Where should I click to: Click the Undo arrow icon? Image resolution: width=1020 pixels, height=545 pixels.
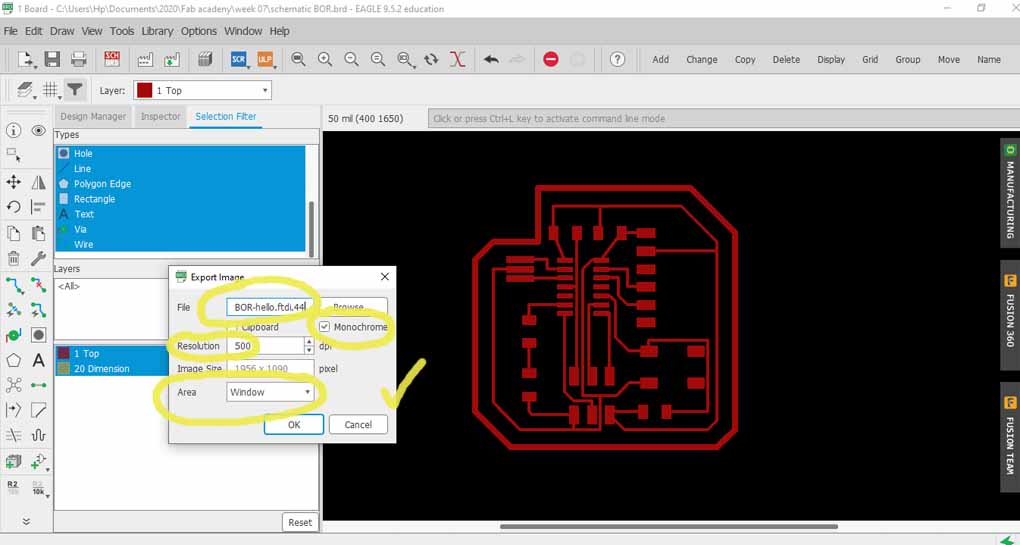tap(491, 59)
